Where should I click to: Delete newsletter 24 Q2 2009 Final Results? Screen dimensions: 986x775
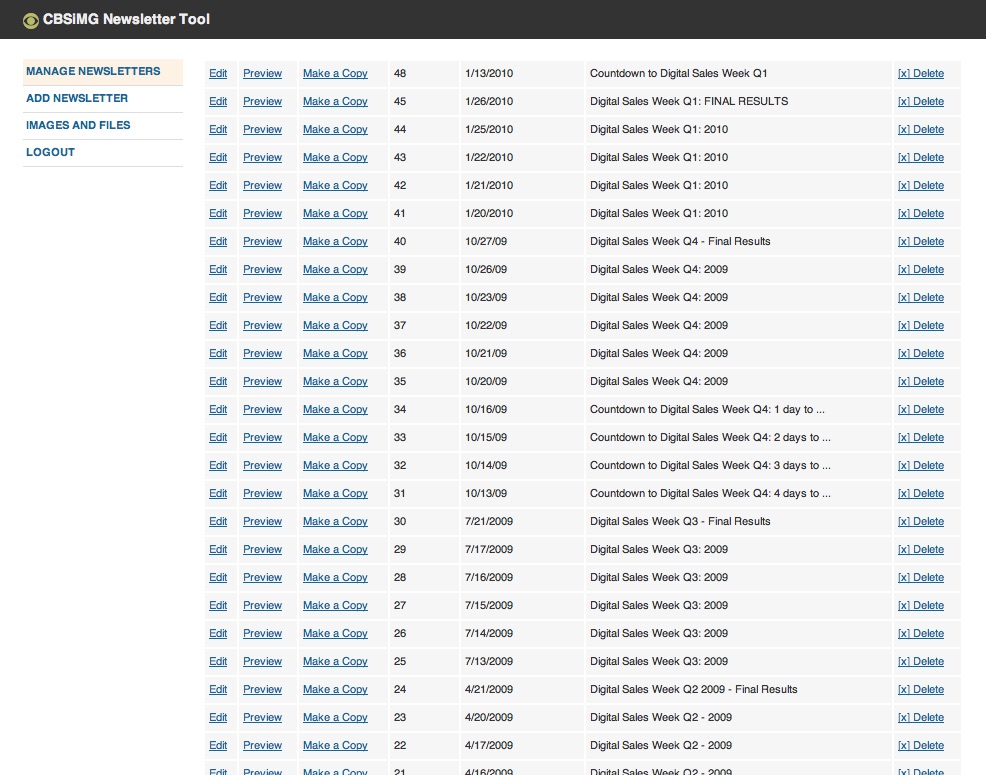(920, 690)
